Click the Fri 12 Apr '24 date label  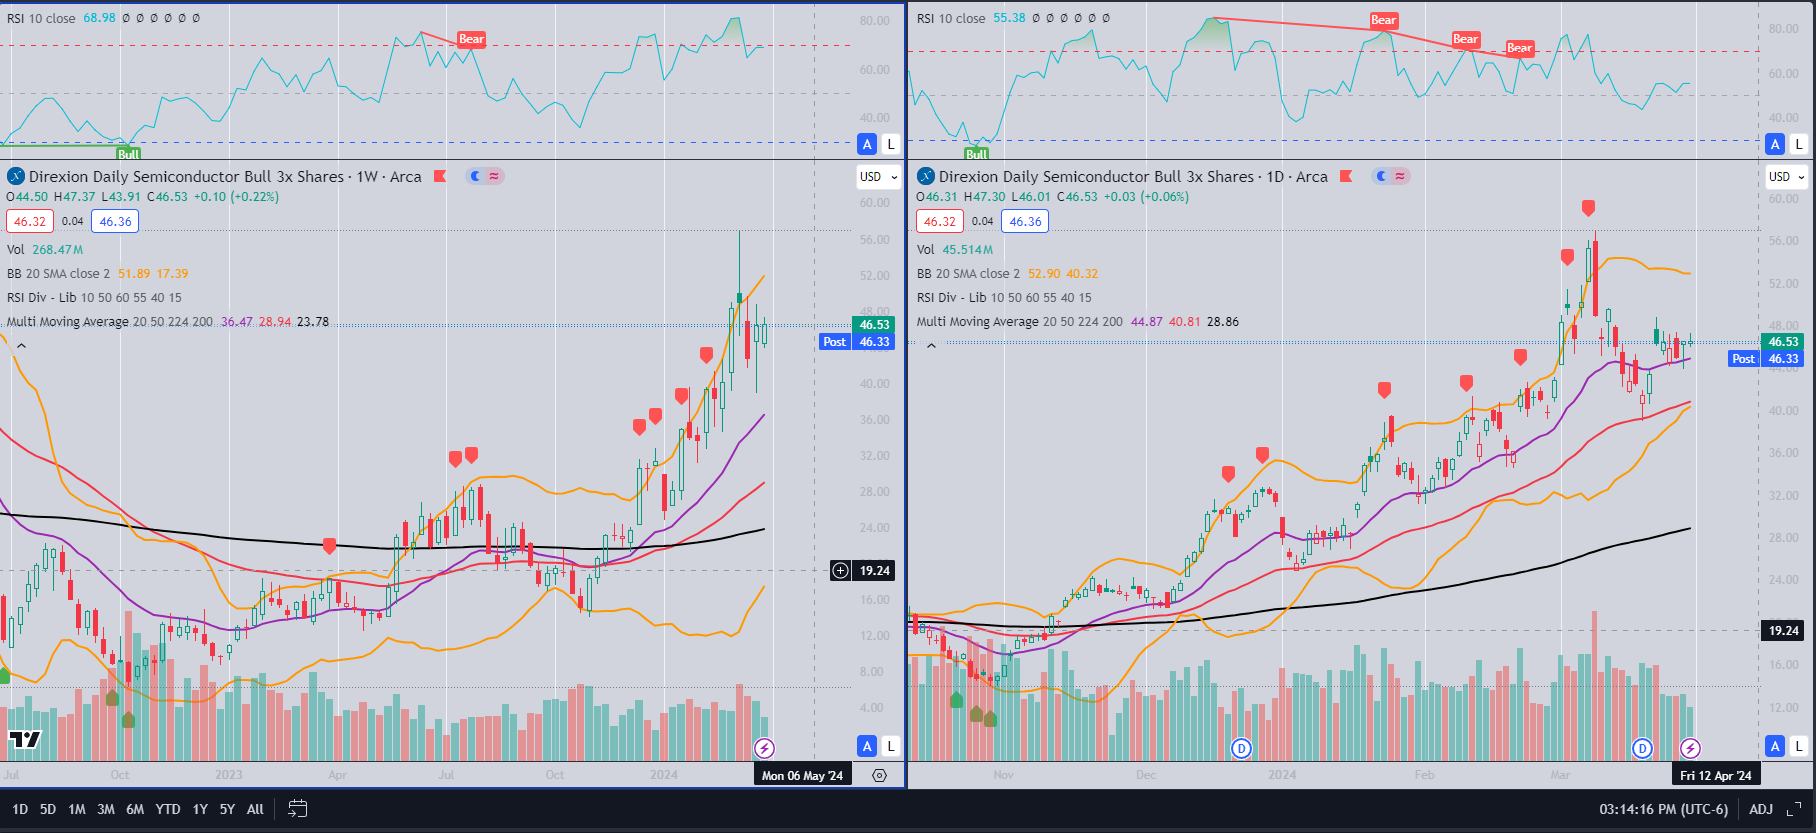click(1716, 775)
